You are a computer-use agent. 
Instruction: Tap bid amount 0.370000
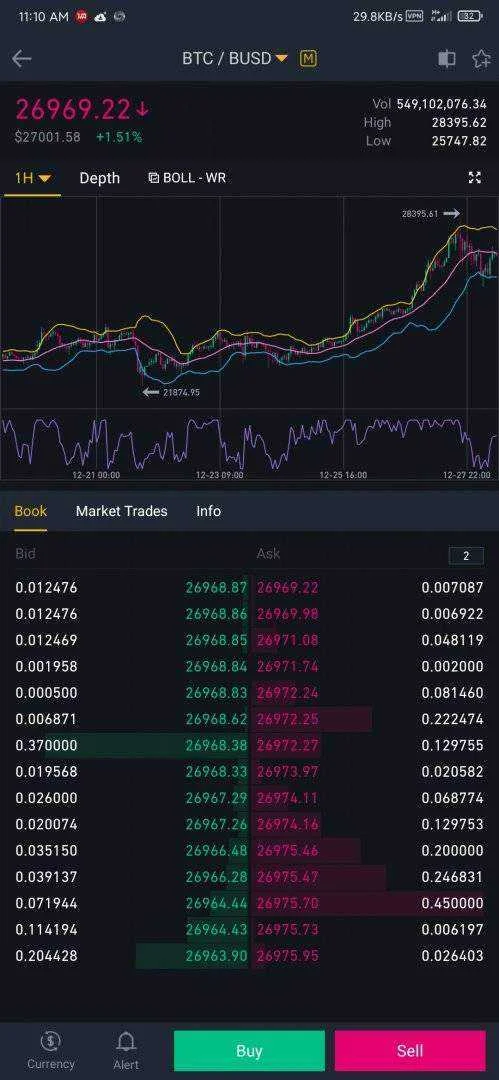(x=46, y=745)
